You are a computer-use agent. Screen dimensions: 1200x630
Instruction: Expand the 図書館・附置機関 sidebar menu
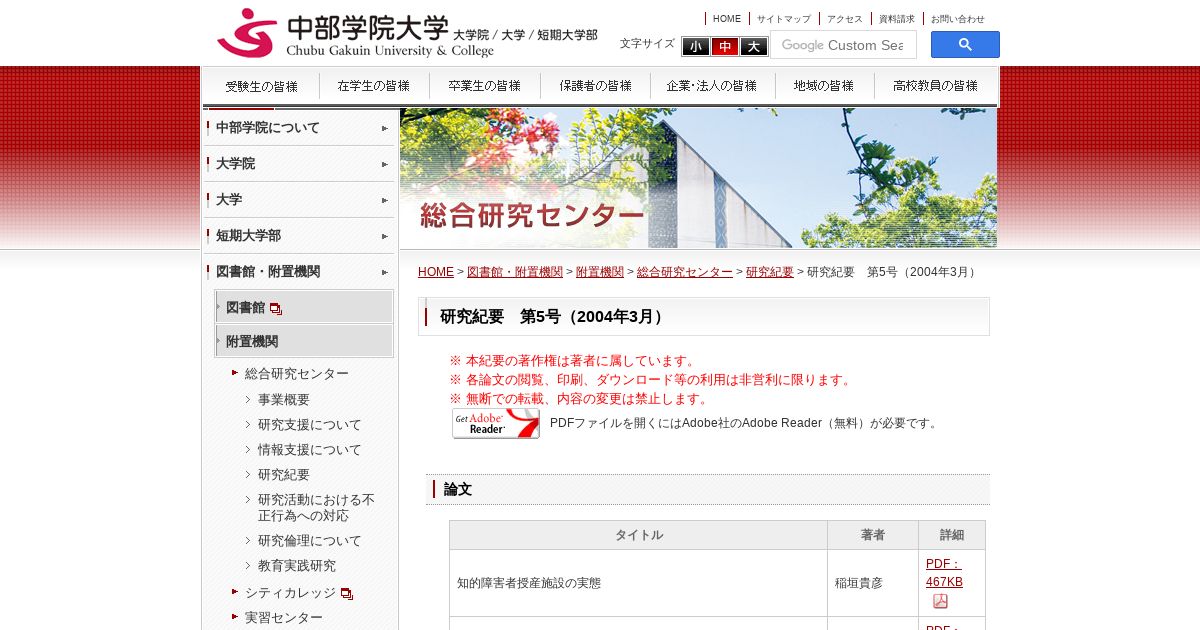[x=299, y=272]
